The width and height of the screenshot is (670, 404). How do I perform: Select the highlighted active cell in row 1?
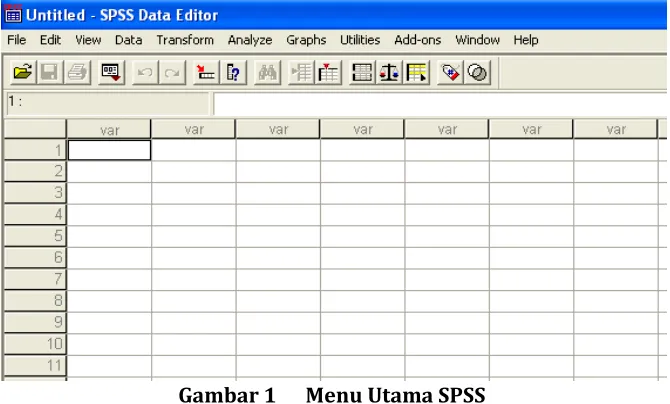point(109,150)
